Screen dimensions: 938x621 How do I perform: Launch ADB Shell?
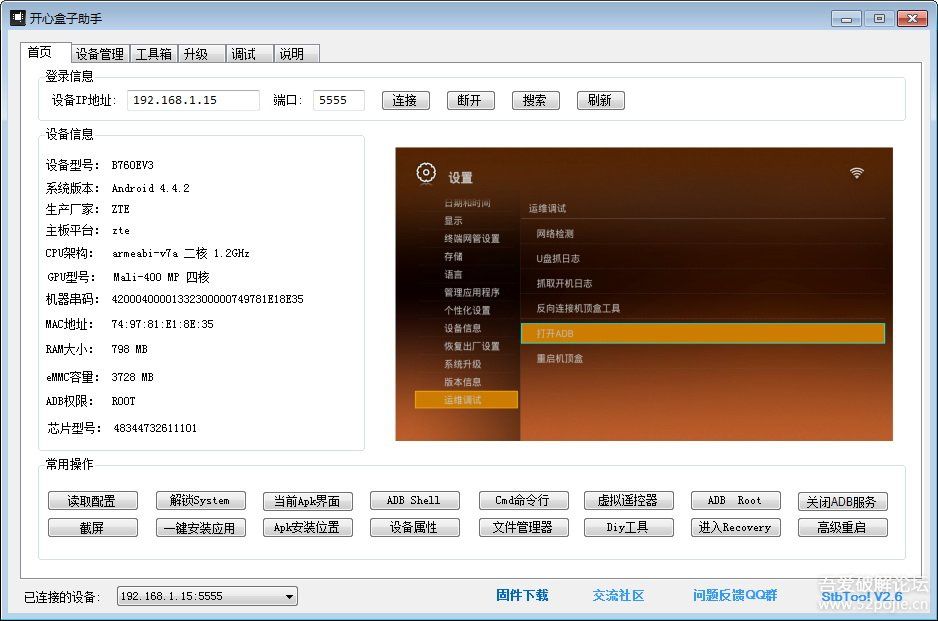click(413, 501)
